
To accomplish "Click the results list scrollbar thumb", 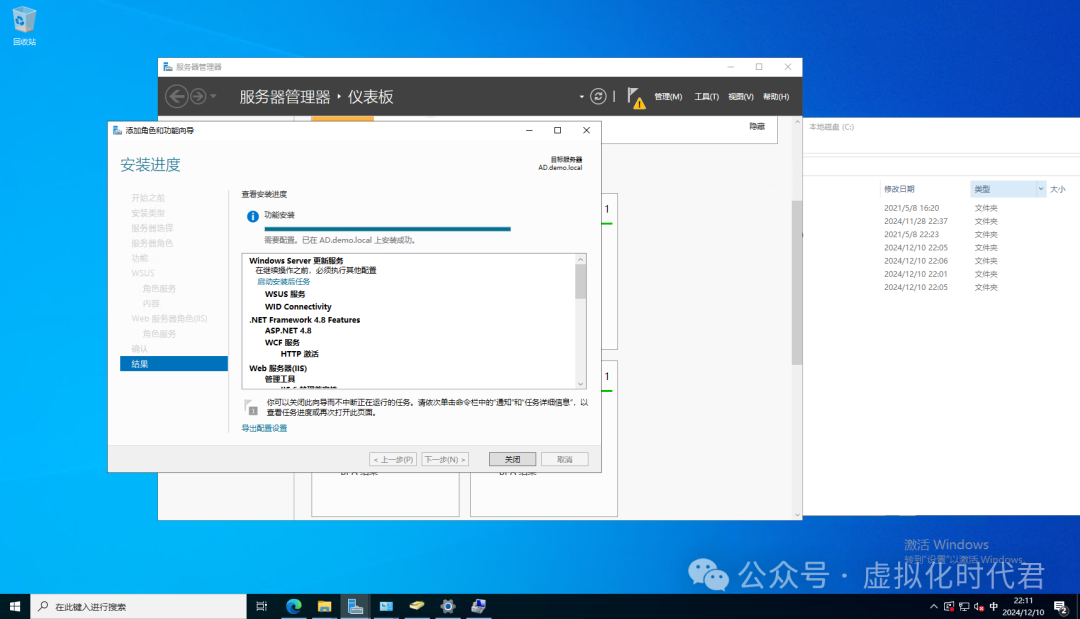I will pos(581,282).
